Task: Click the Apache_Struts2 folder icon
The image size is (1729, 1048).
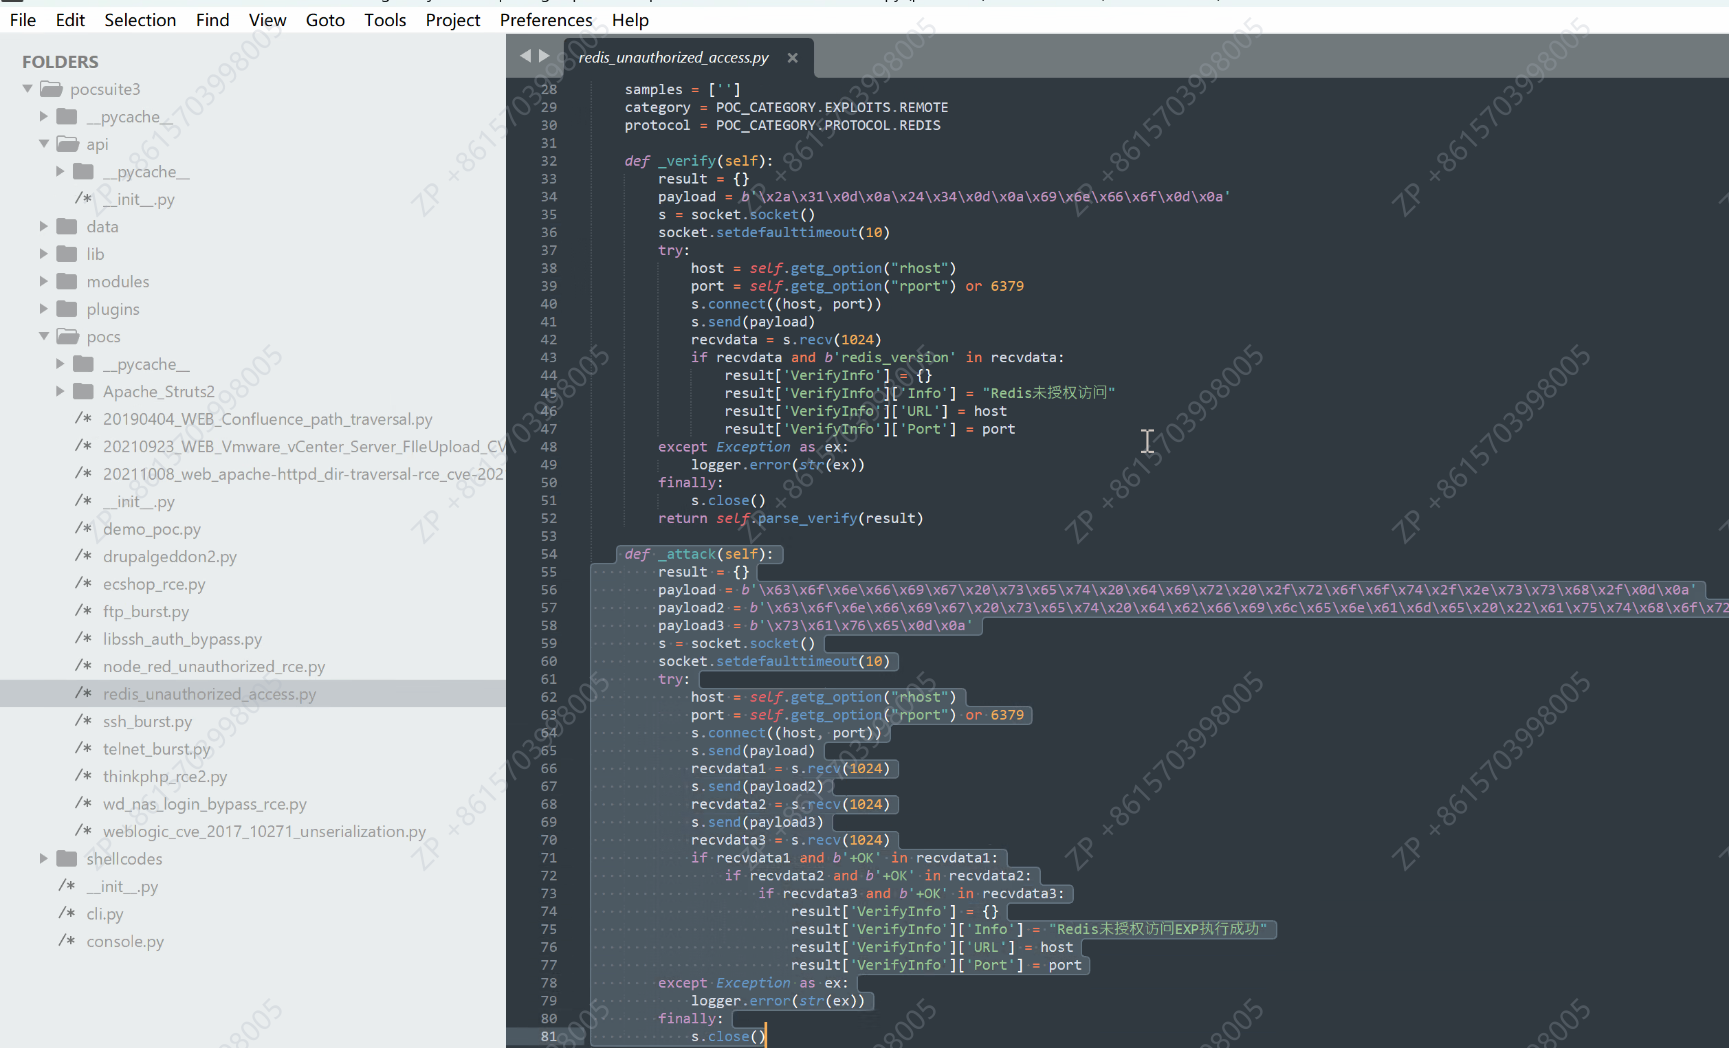Action: (x=84, y=391)
